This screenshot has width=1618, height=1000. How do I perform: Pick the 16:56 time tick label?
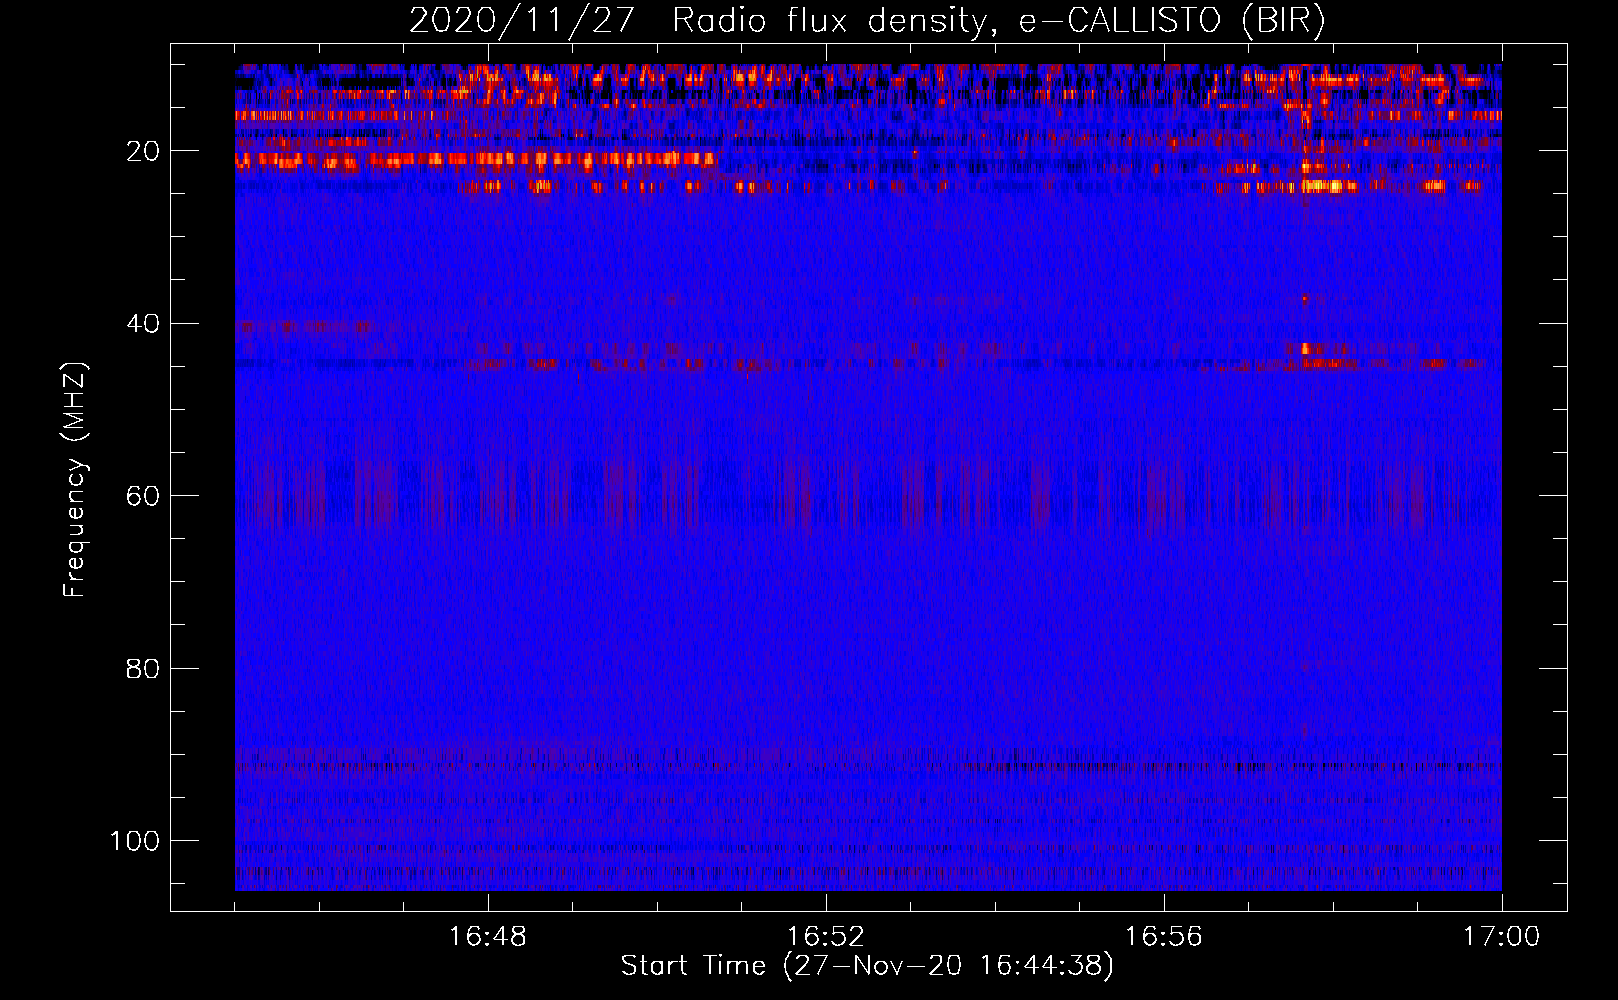1164,937
